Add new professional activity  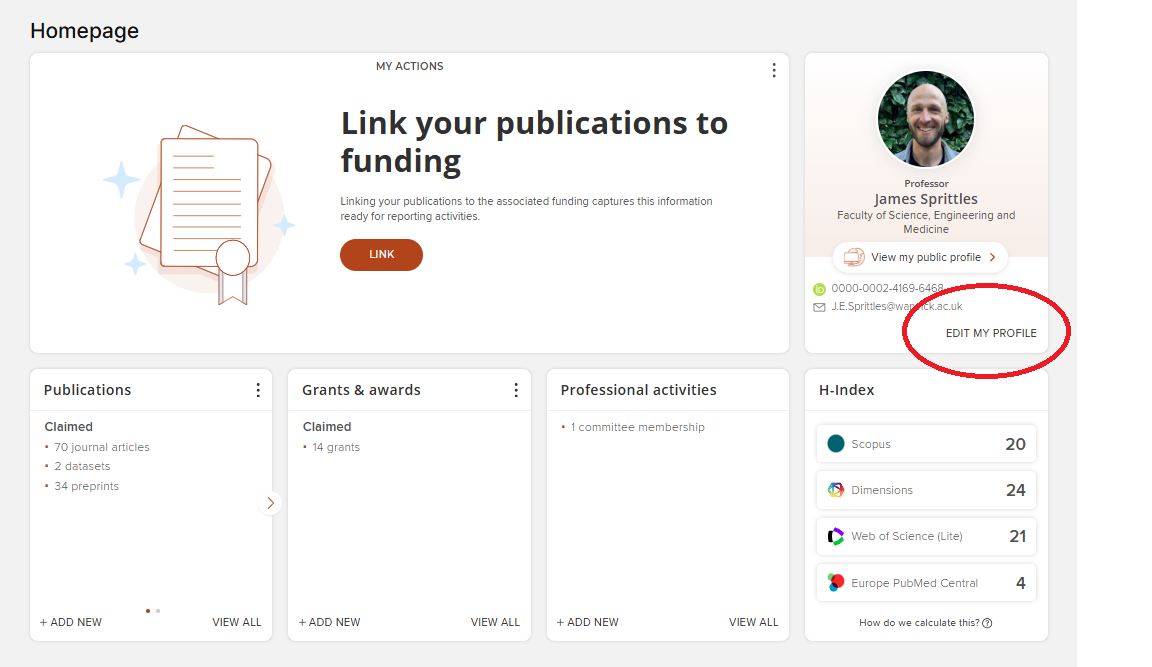pyautogui.click(x=588, y=622)
